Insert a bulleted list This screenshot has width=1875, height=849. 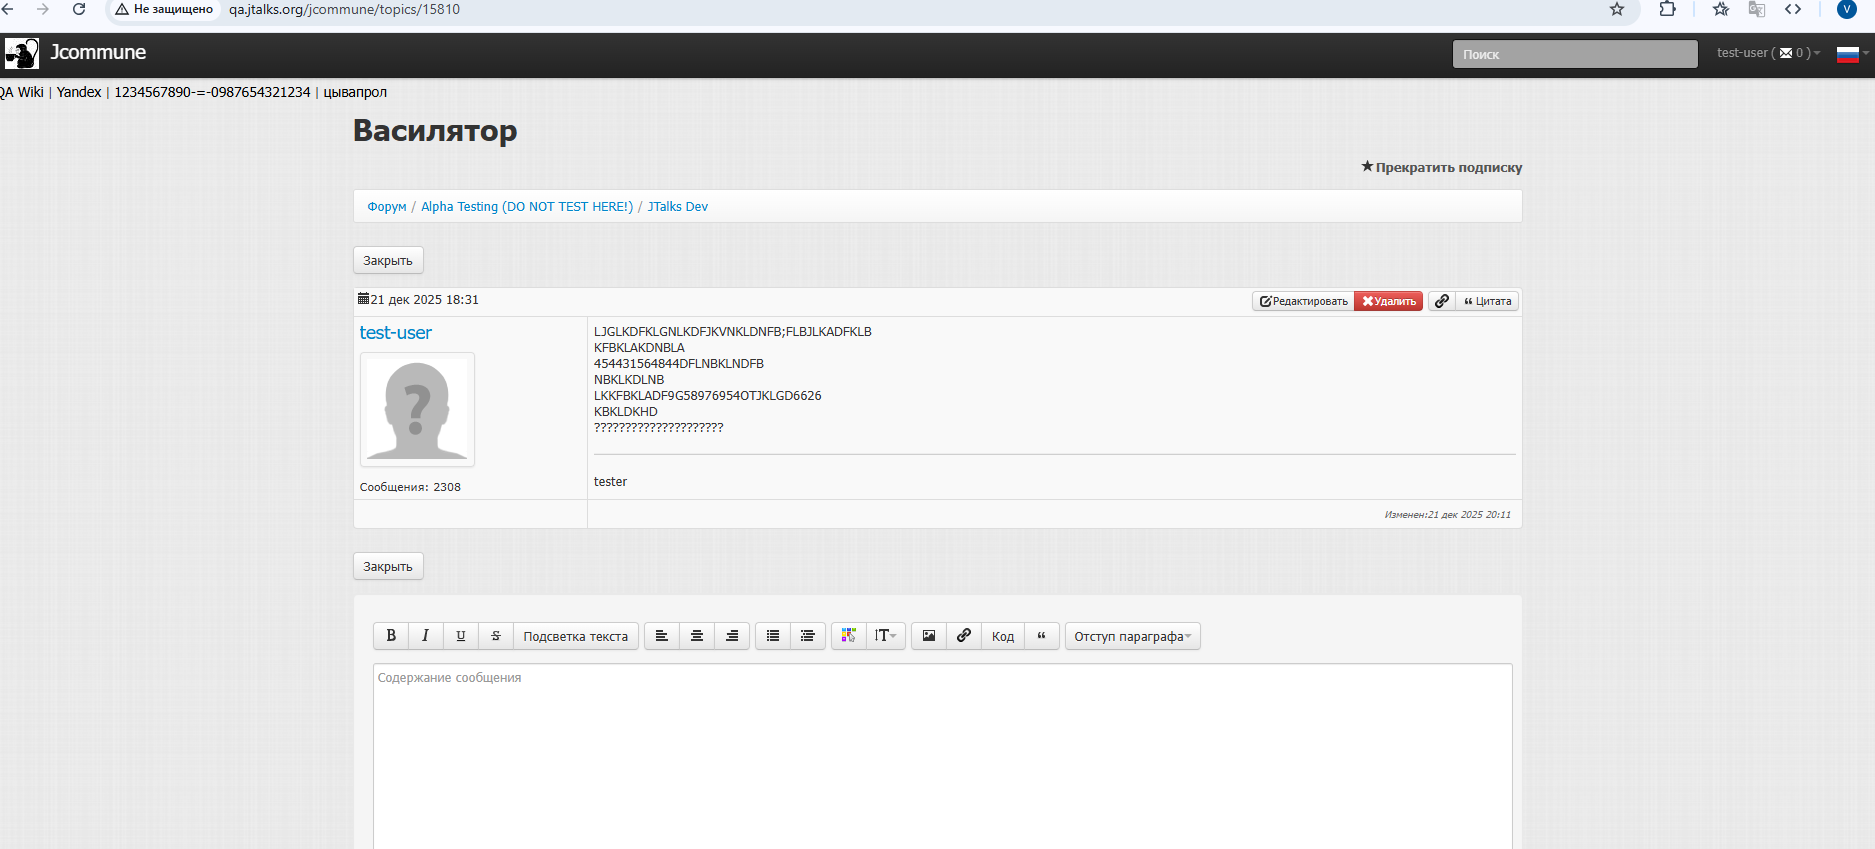point(772,636)
